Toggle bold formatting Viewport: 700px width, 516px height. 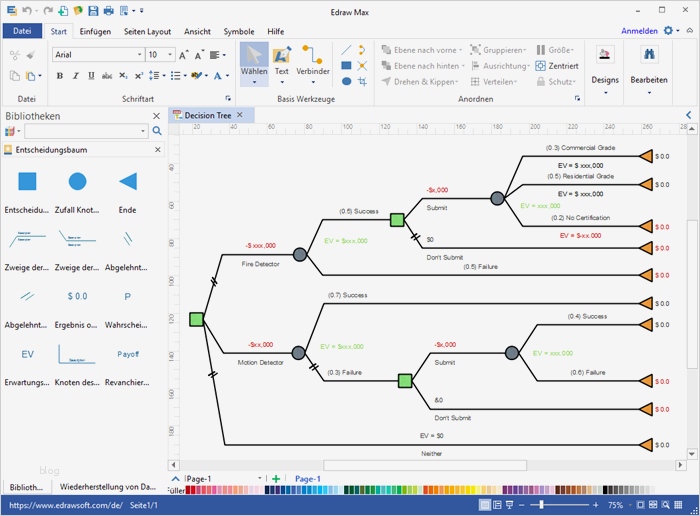coord(59,76)
